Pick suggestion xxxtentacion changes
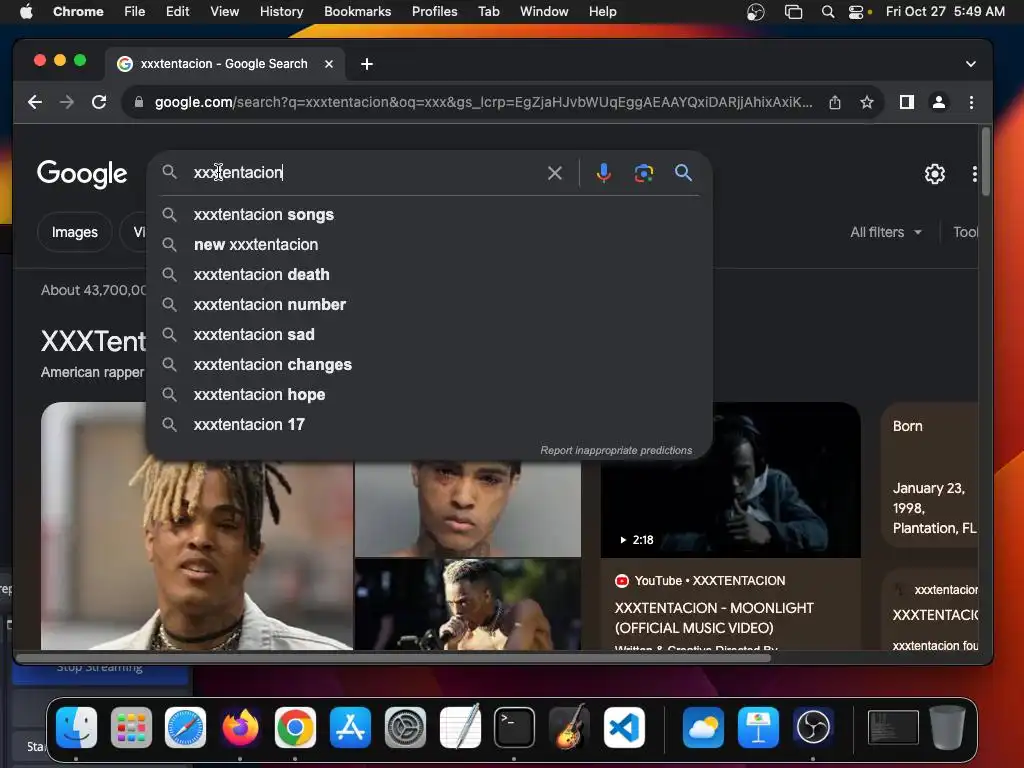 point(428,365)
